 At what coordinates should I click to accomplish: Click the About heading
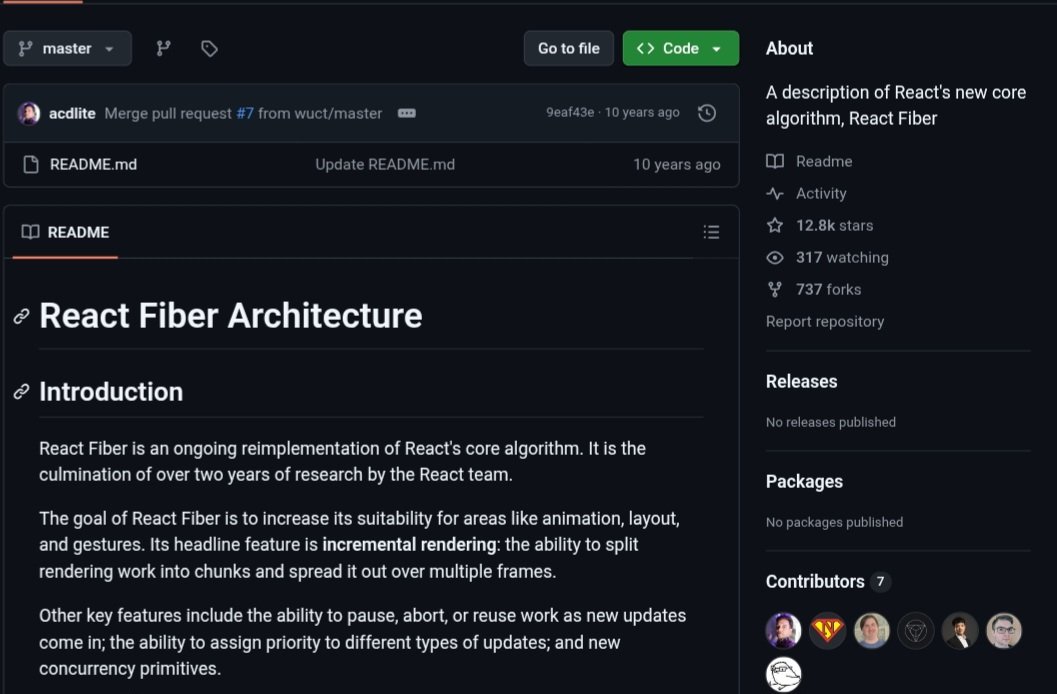[789, 49]
